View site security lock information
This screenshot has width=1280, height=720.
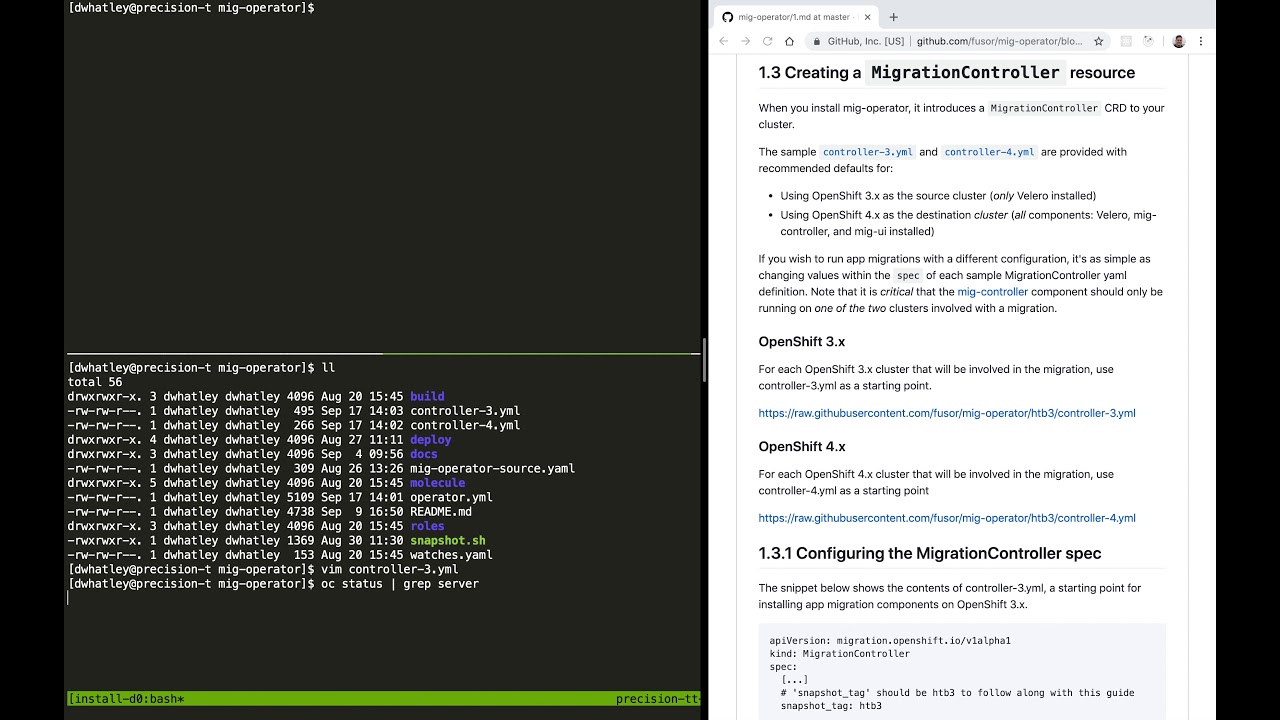(x=817, y=41)
